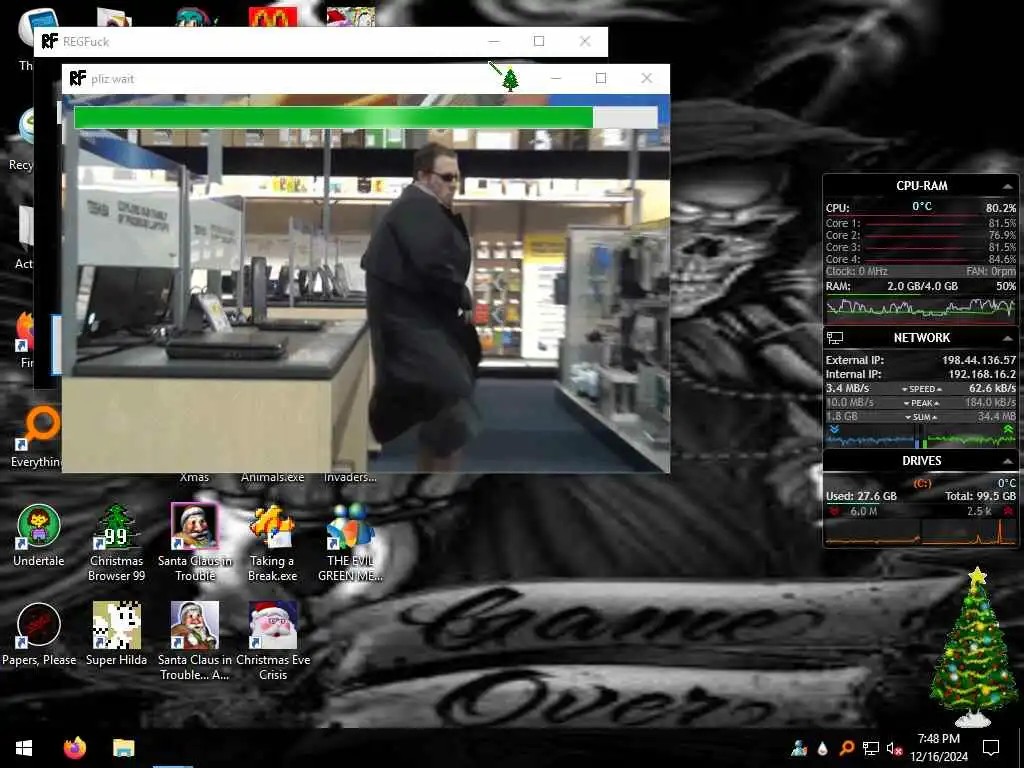Image resolution: width=1024 pixels, height=768 pixels.
Task: Click the Used: 27.6 GB text
Action: tap(861, 496)
